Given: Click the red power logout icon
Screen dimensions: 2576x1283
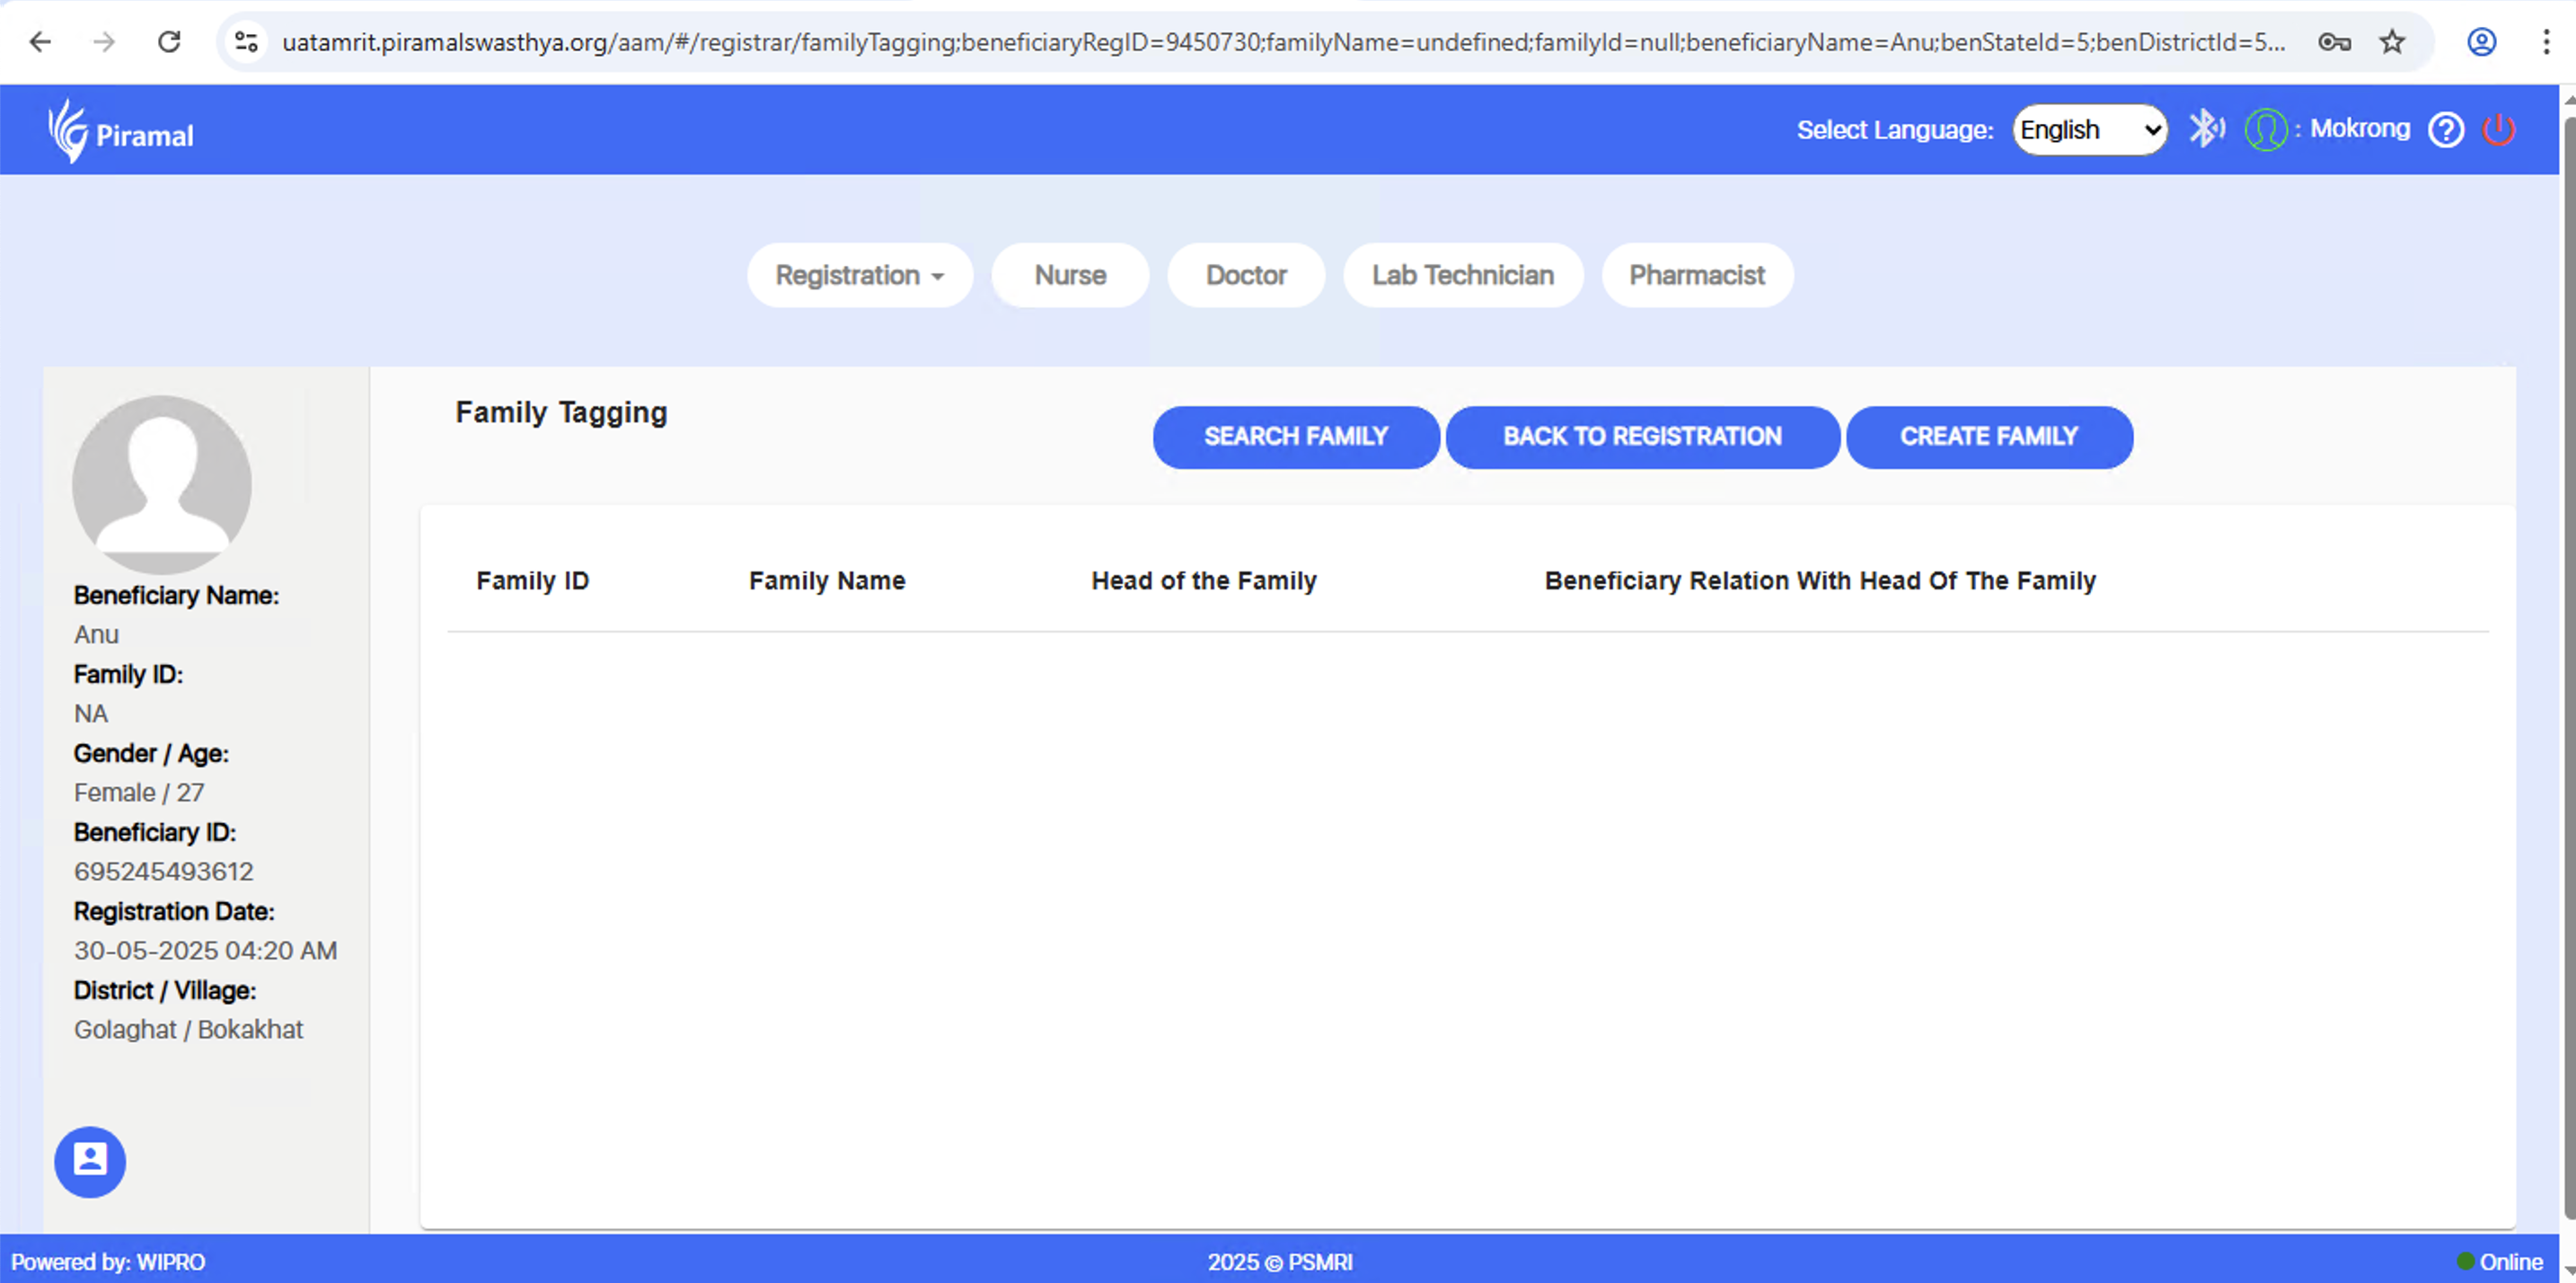Looking at the screenshot, I should [x=2498, y=130].
